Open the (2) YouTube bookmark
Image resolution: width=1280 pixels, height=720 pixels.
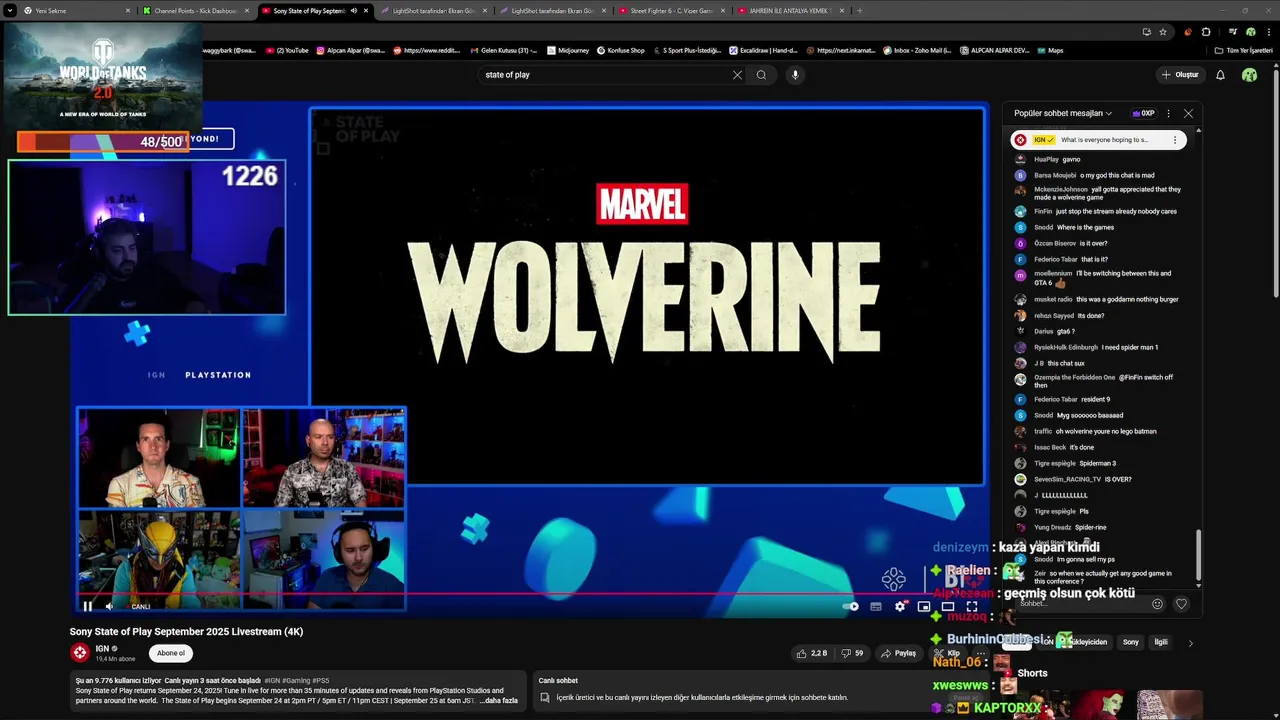(x=287, y=50)
